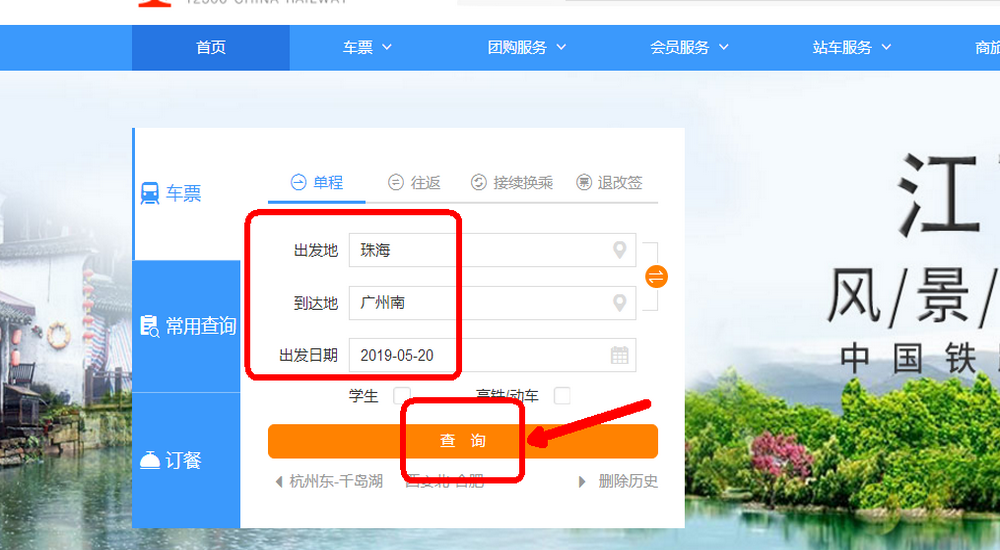Image resolution: width=1000 pixels, height=550 pixels.
Task: Click the train icon beside 车票 sidebar
Action: [150, 193]
